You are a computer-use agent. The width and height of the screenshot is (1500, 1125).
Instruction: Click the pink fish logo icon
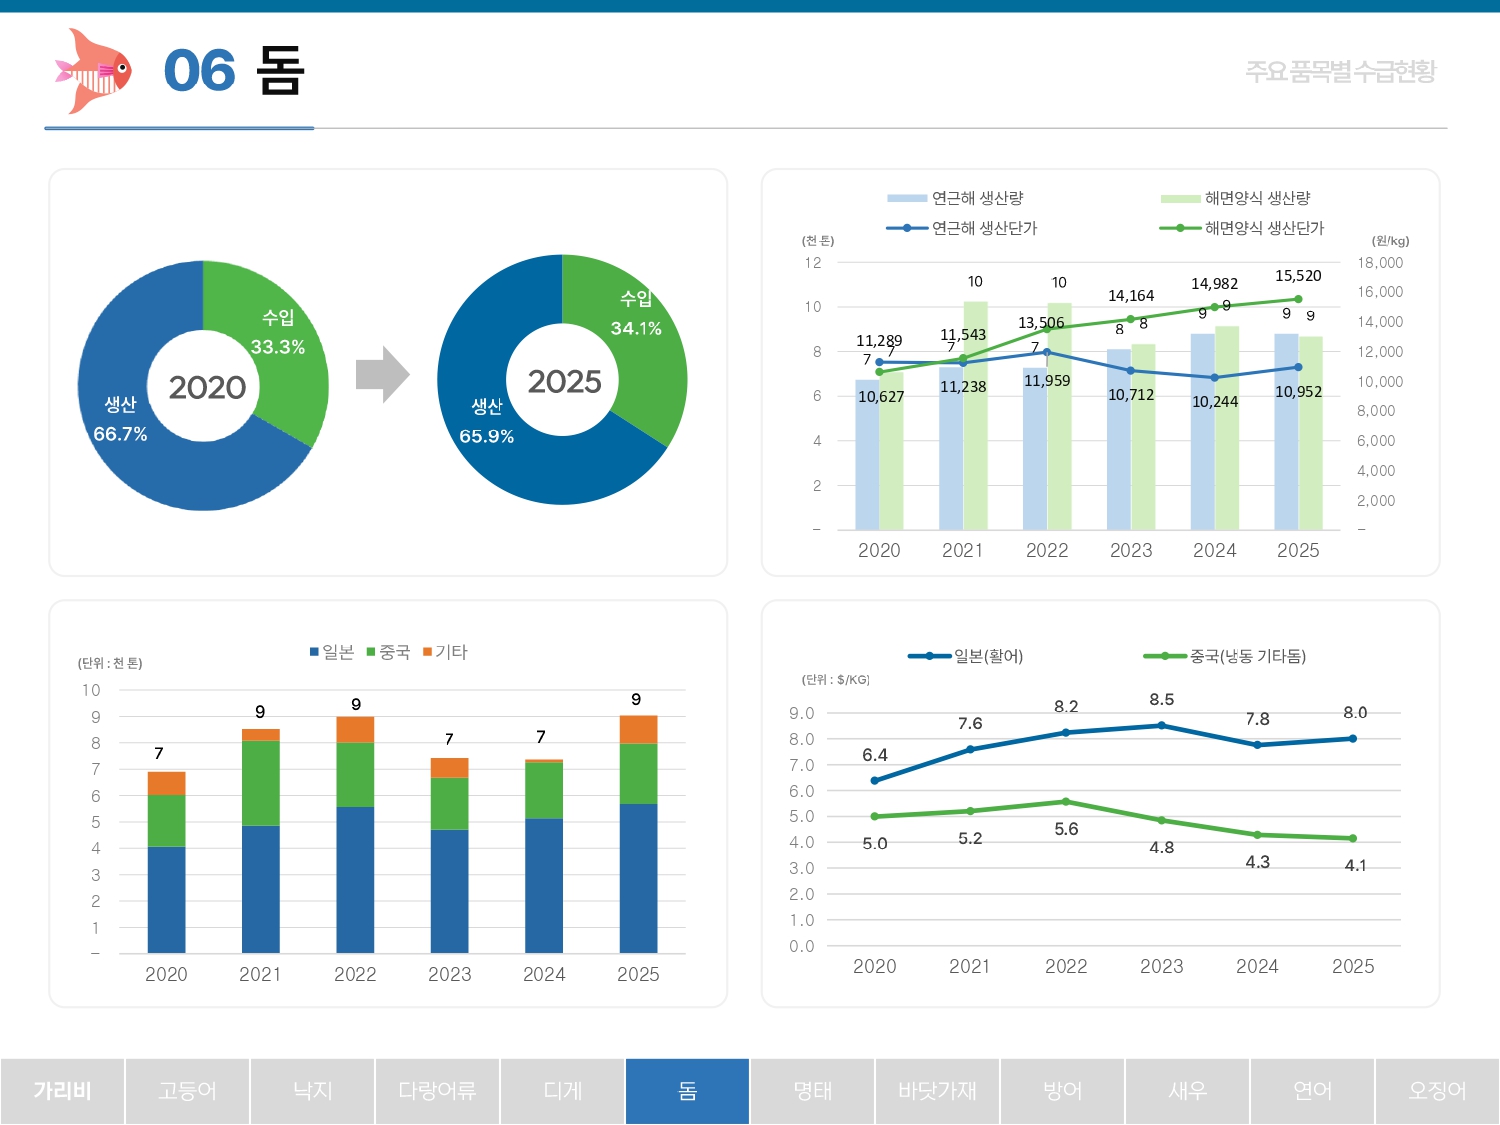[x=93, y=71]
